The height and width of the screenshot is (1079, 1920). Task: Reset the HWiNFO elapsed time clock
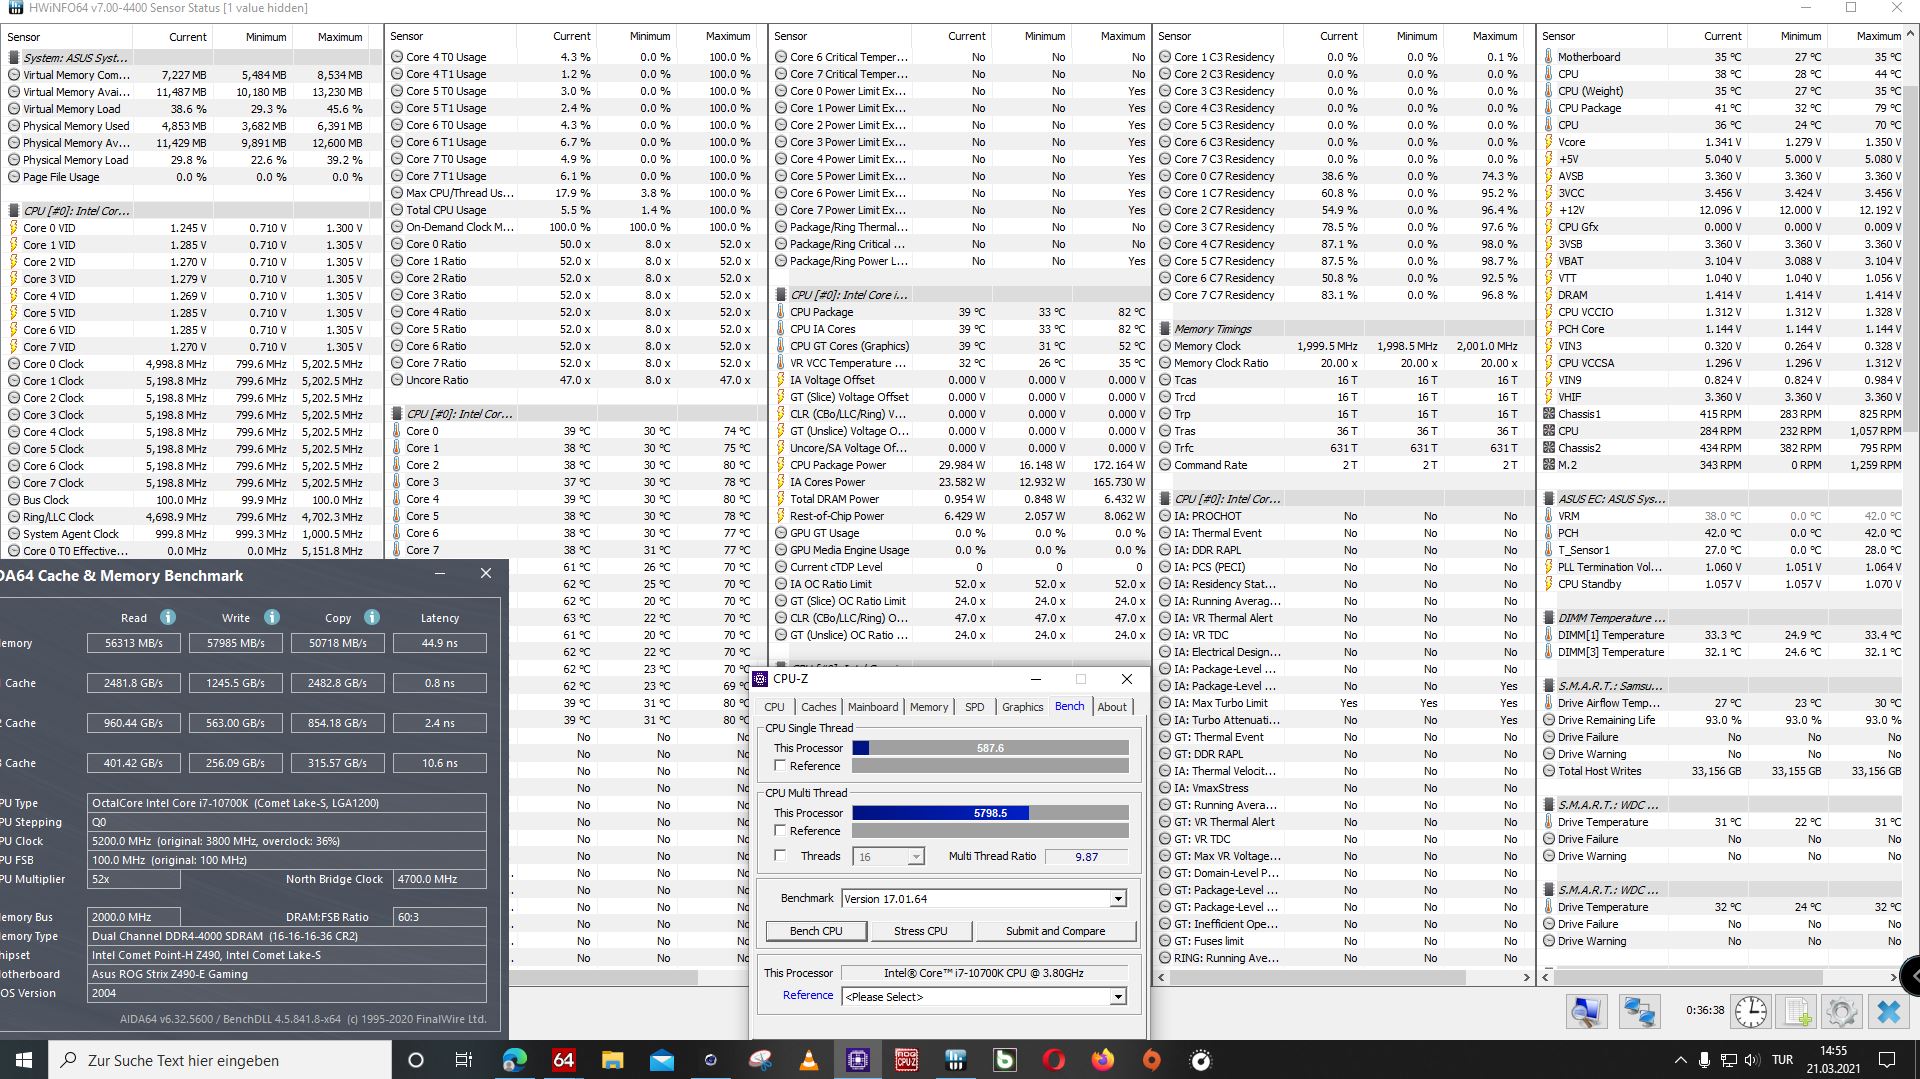coord(1750,1012)
